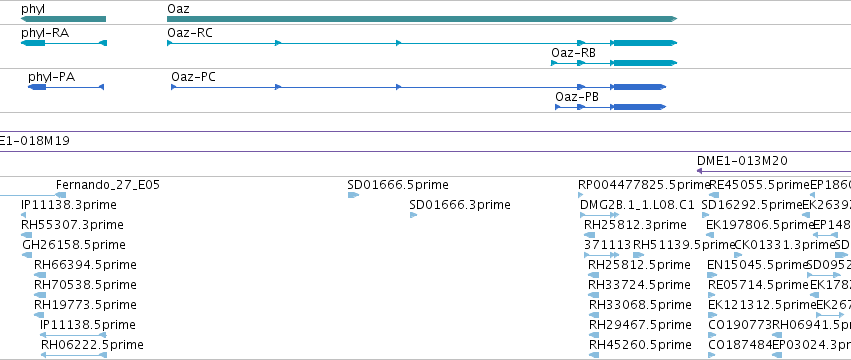Select the Oaz gene span bar
The width and height of the screenshot is (851, 360).
[x=422, y=19]
